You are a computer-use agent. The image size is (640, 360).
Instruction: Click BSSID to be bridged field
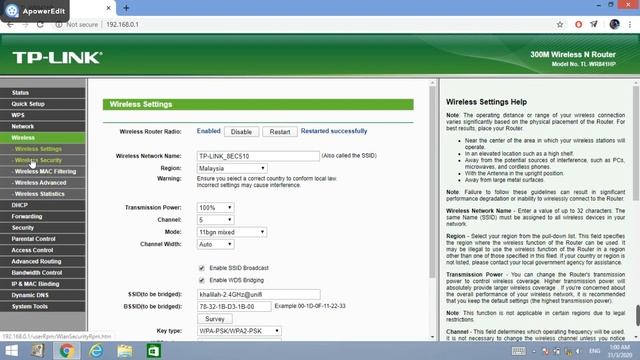[234, 307]
